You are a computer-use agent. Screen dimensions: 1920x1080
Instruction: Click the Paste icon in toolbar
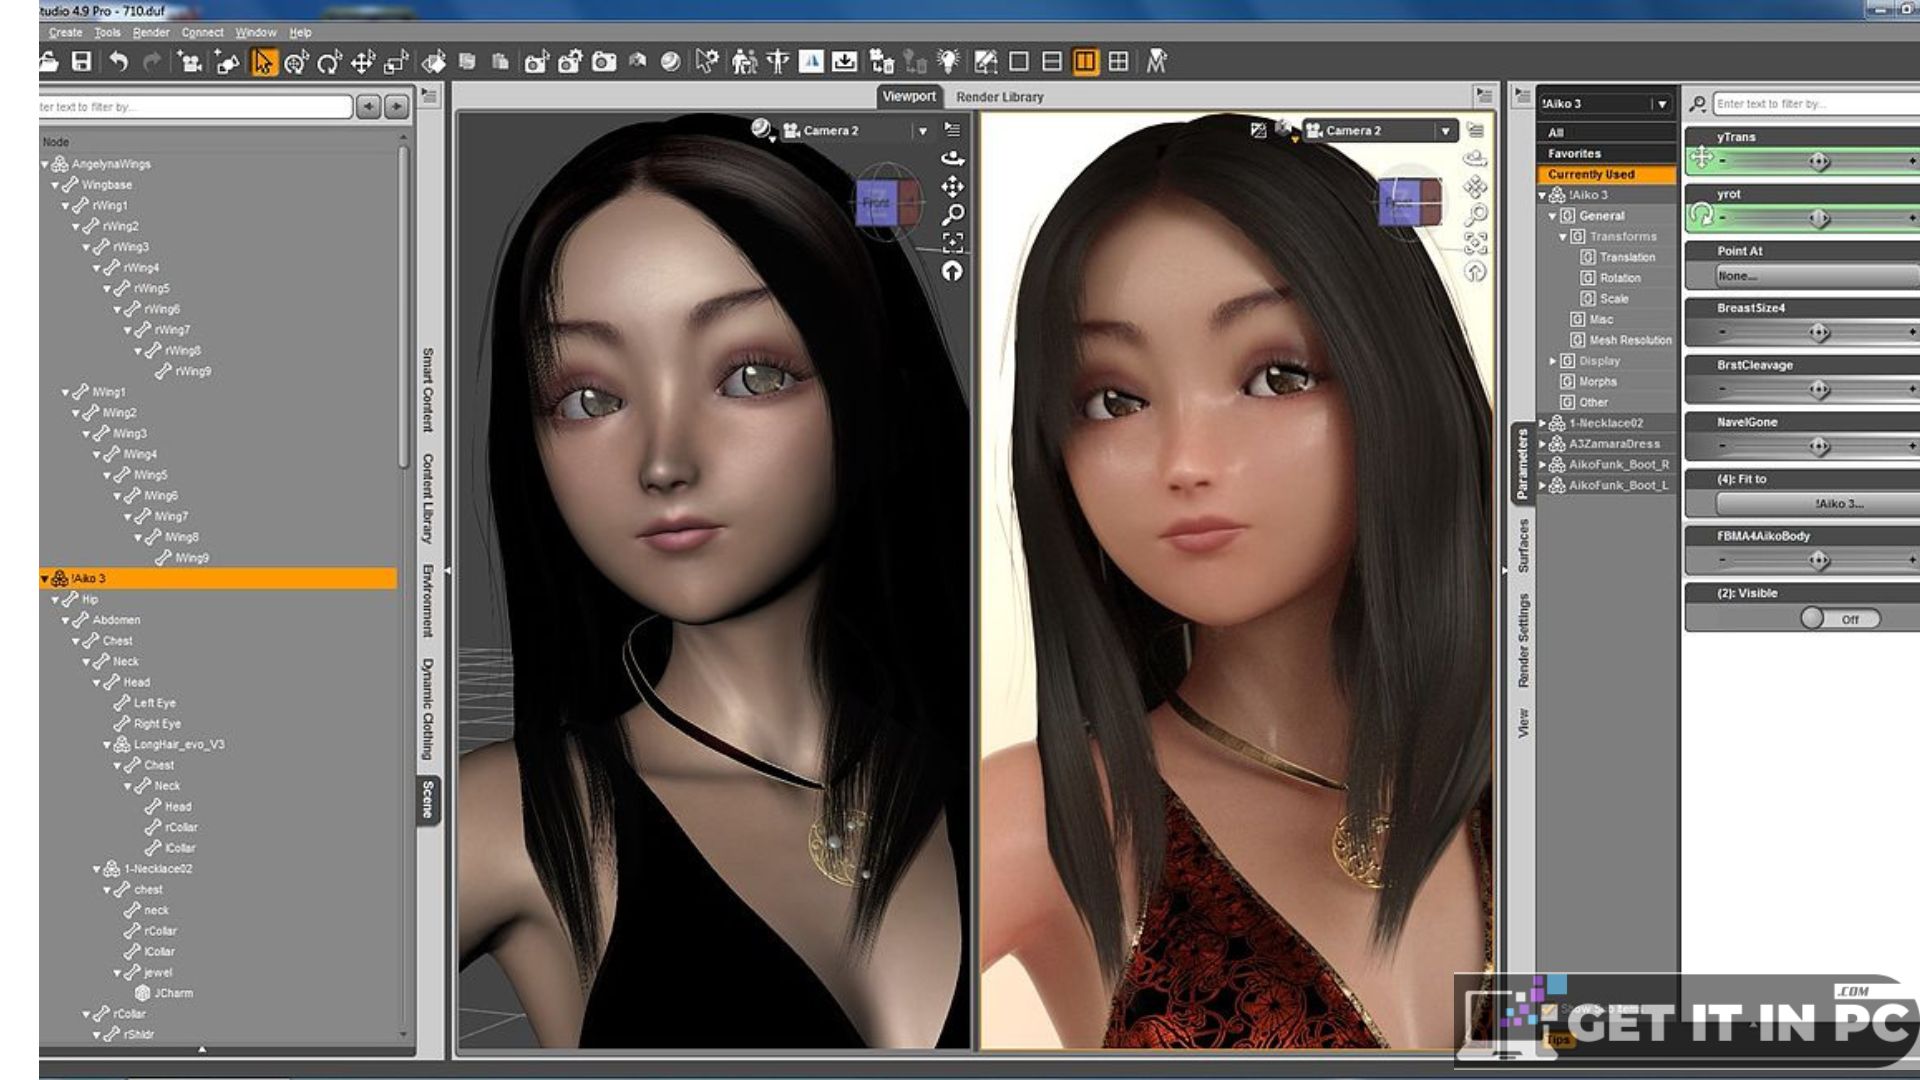[x=500, y=62]
